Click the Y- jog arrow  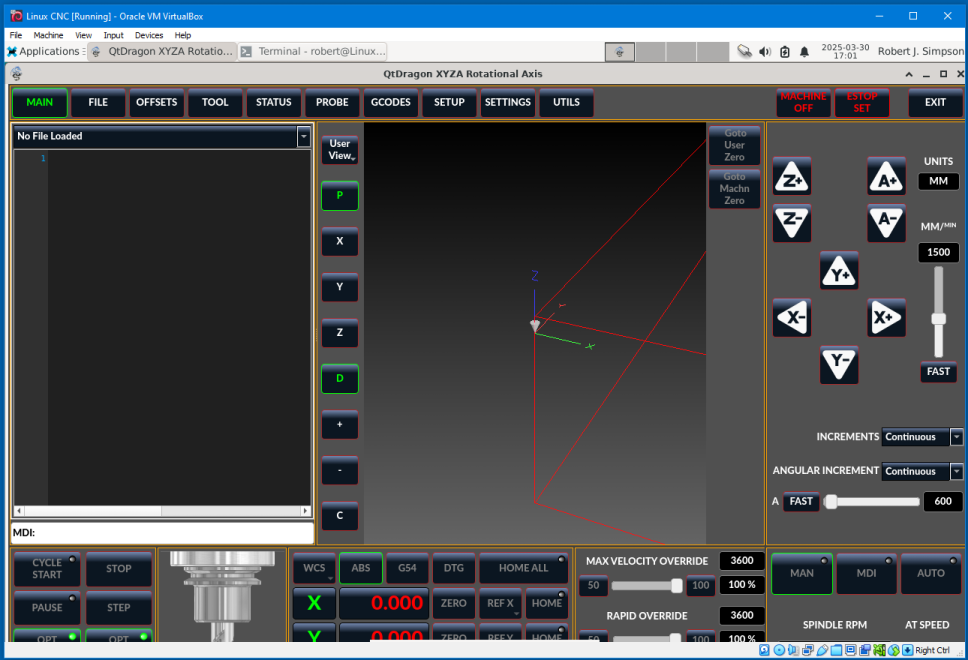[839, 364]
